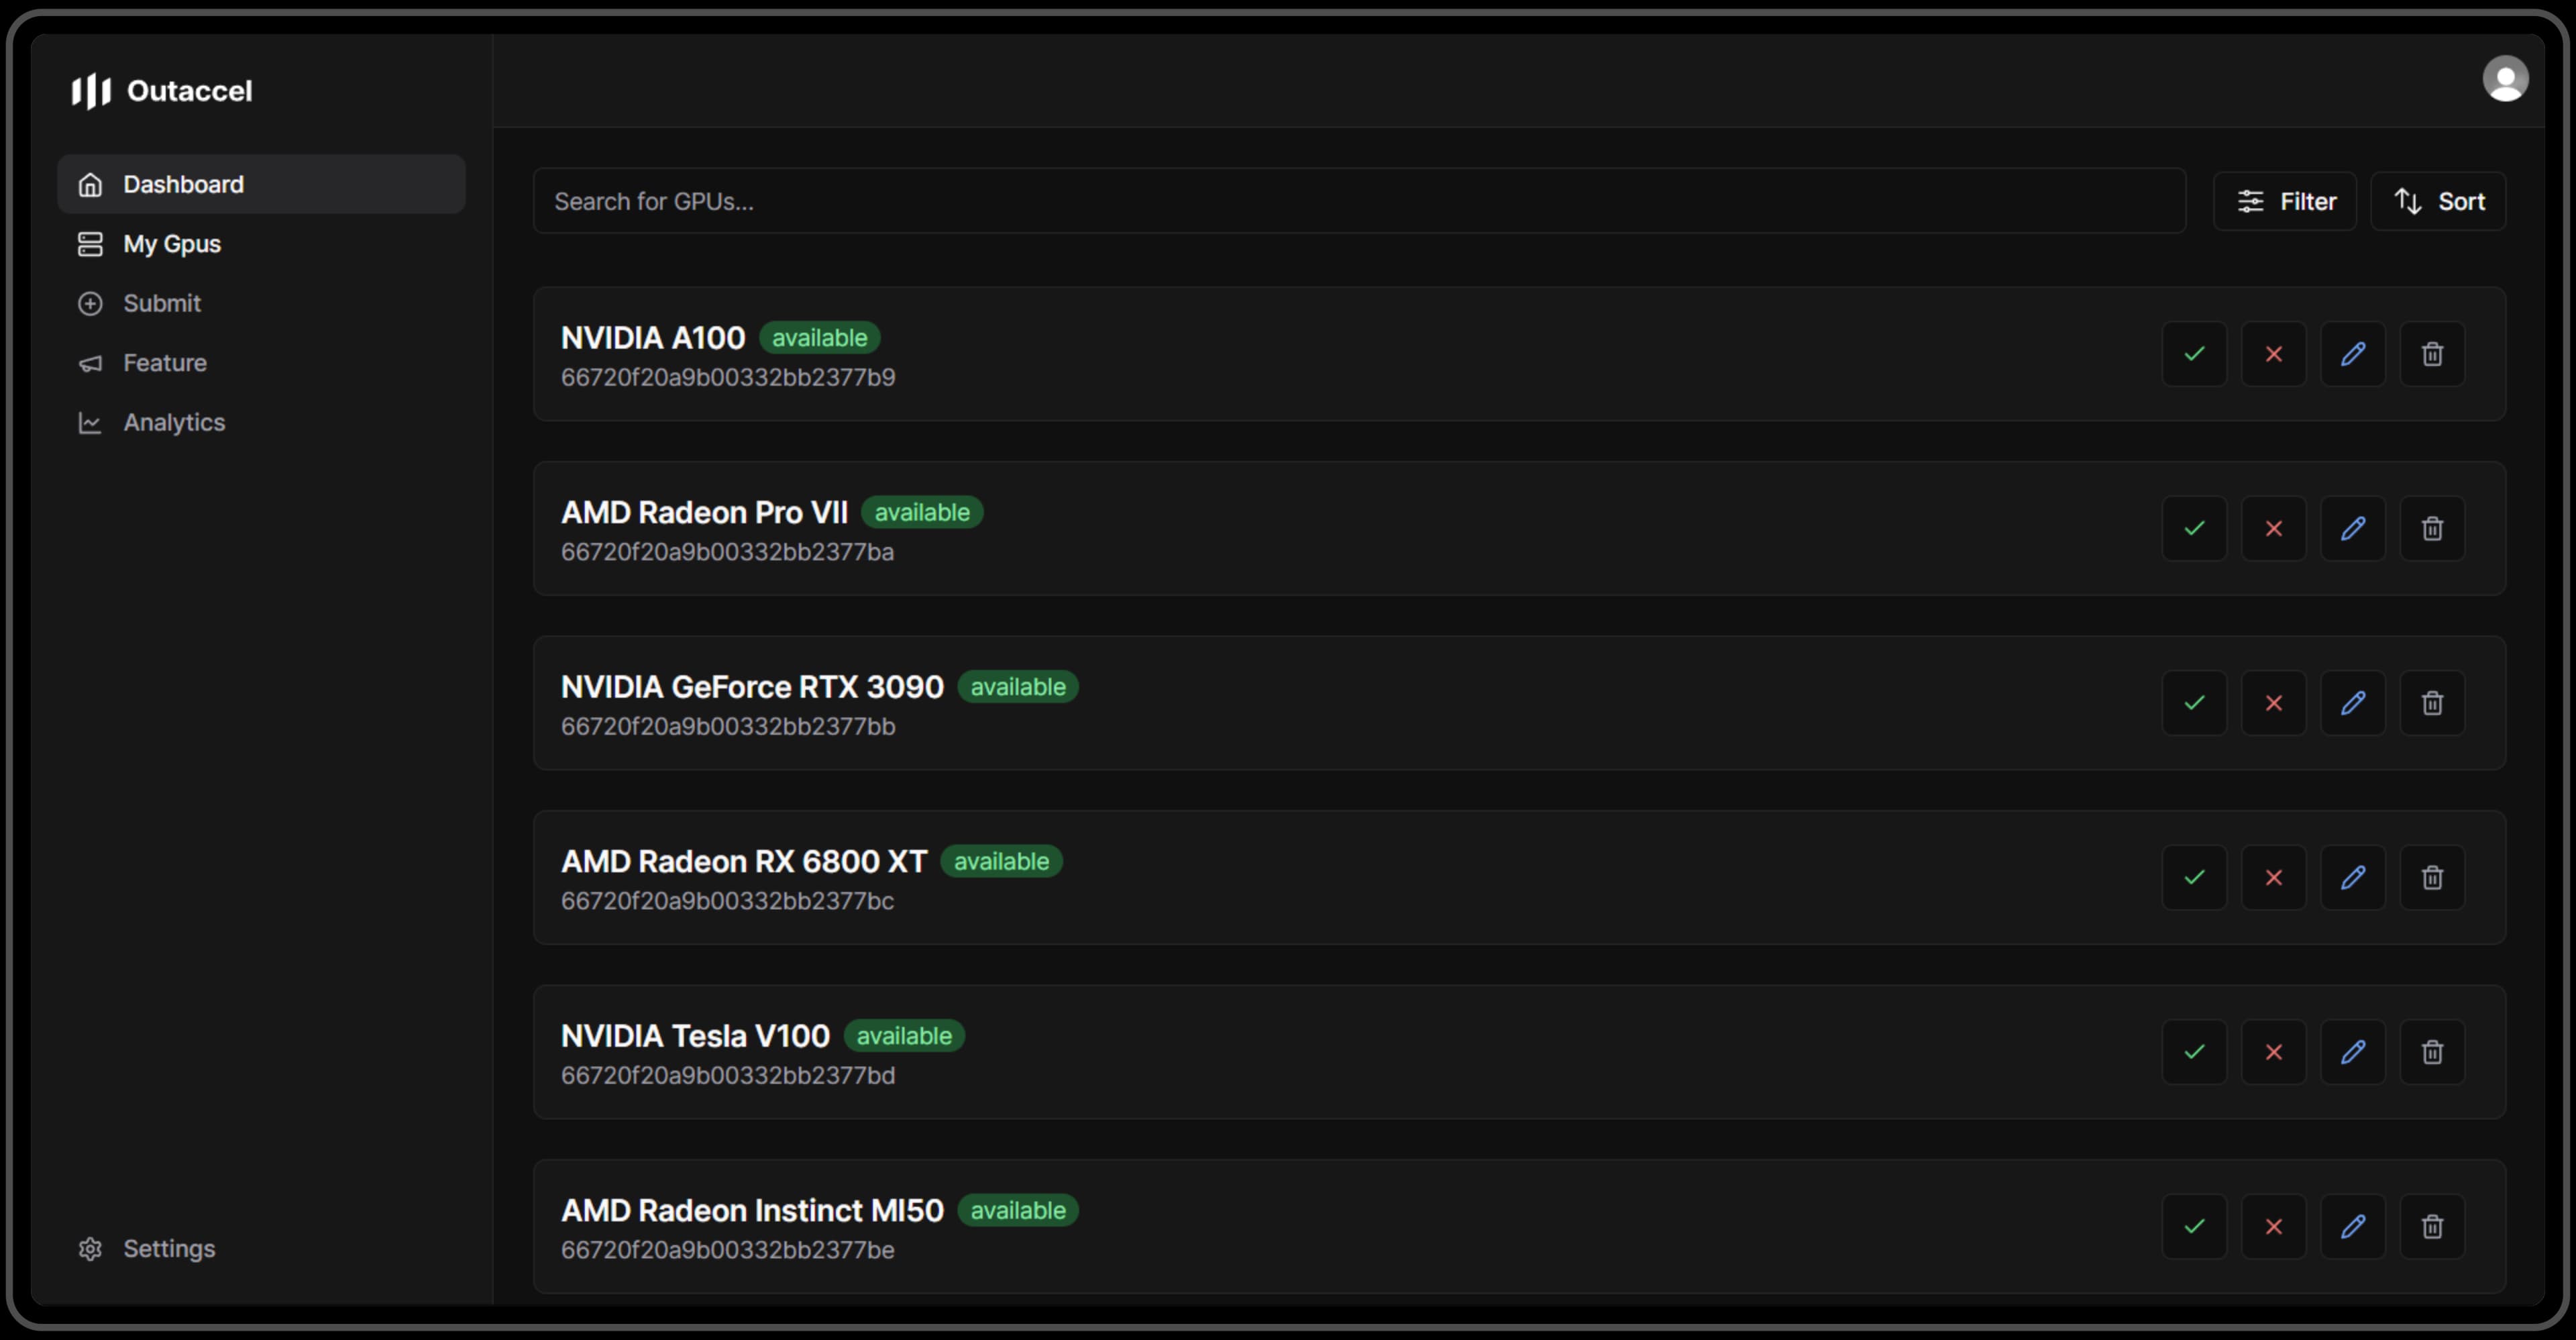This screenshot has height=1340, width=2576.
Task: Edit the AMD Radeon Pro VII entry
Action: (x=2353, y=528)
